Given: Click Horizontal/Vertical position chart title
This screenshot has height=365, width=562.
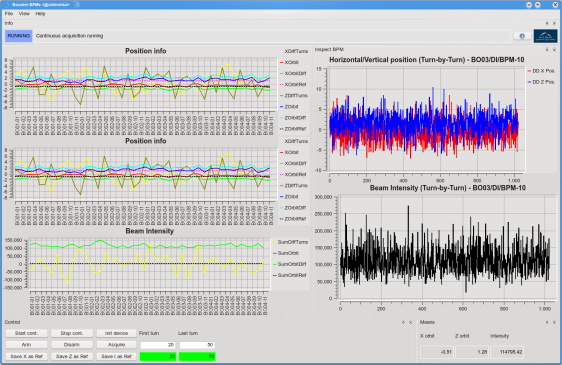Looking at the screenshot, I should 427,60.
